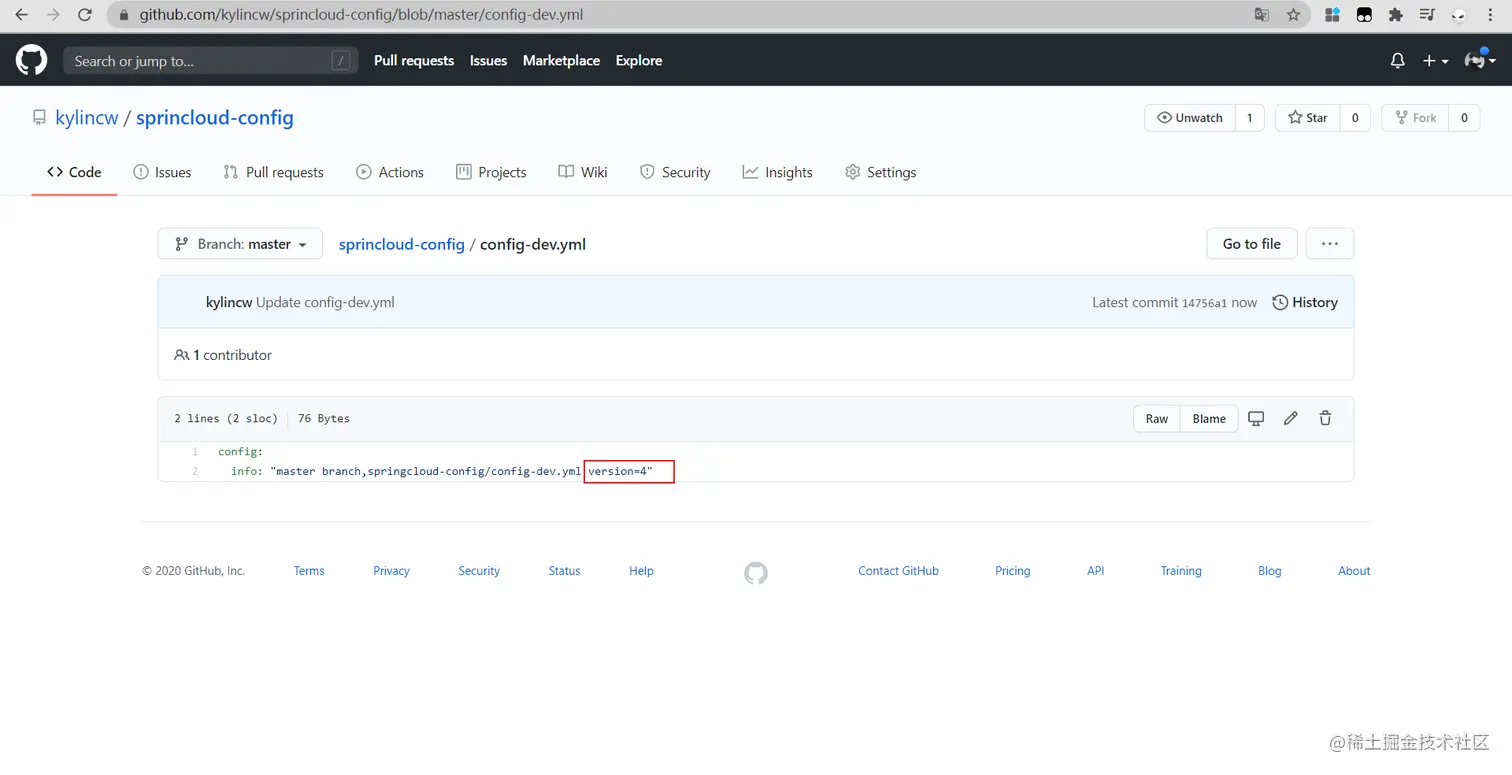Screen dimensions: 1512x775
Task: Click the GitHub Octocat logo in the header
Action: pos(32,61)
